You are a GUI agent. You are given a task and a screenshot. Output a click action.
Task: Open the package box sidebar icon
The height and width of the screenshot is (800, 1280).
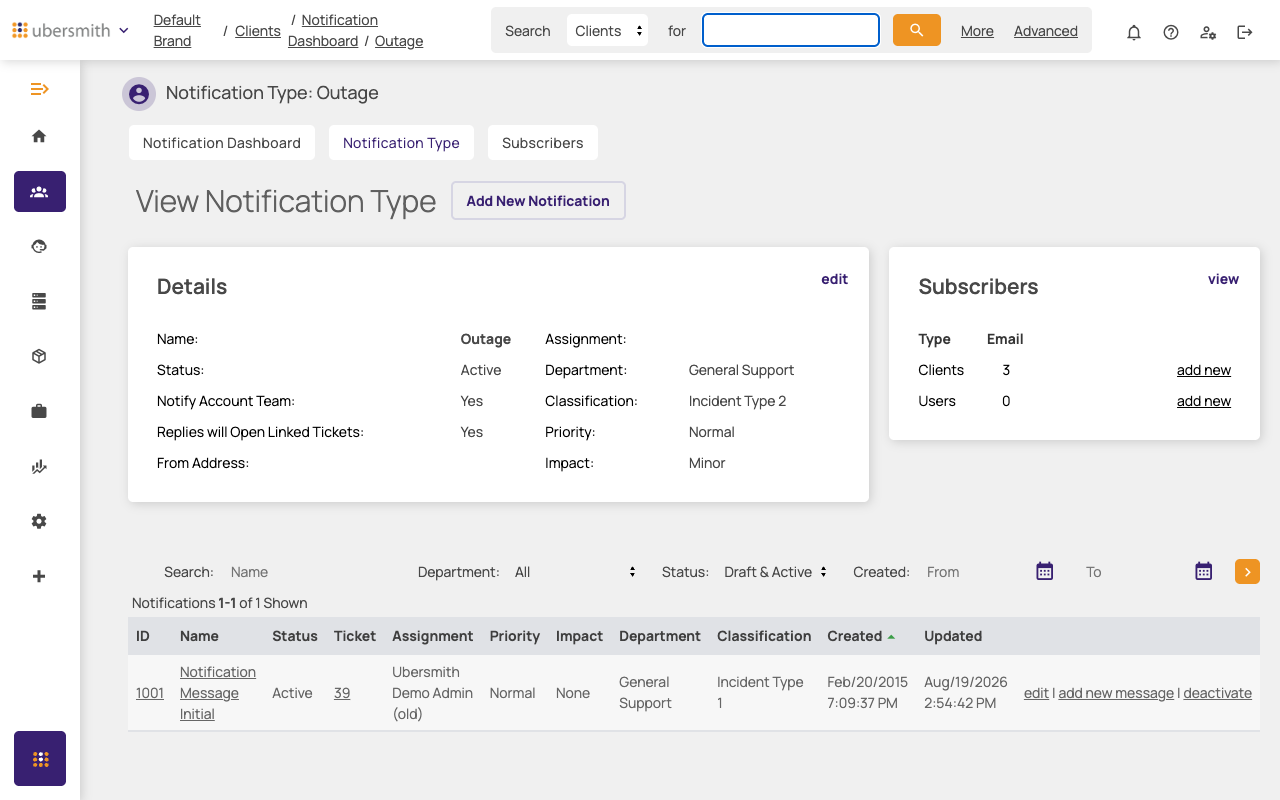[x=39, y=356]
